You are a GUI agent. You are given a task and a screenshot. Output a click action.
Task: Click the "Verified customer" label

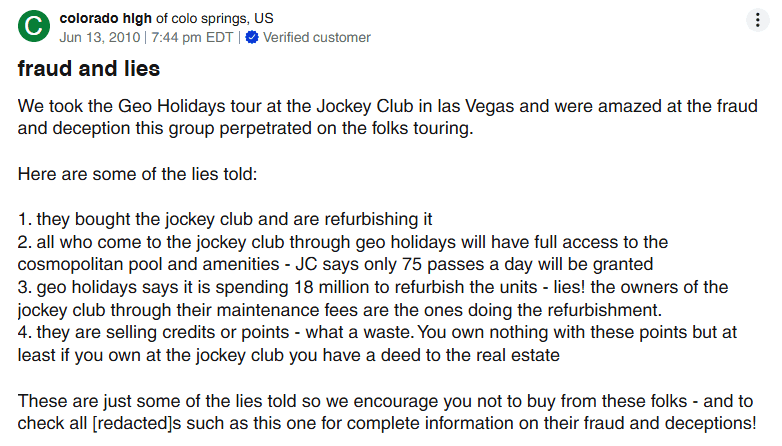point(316,38)
